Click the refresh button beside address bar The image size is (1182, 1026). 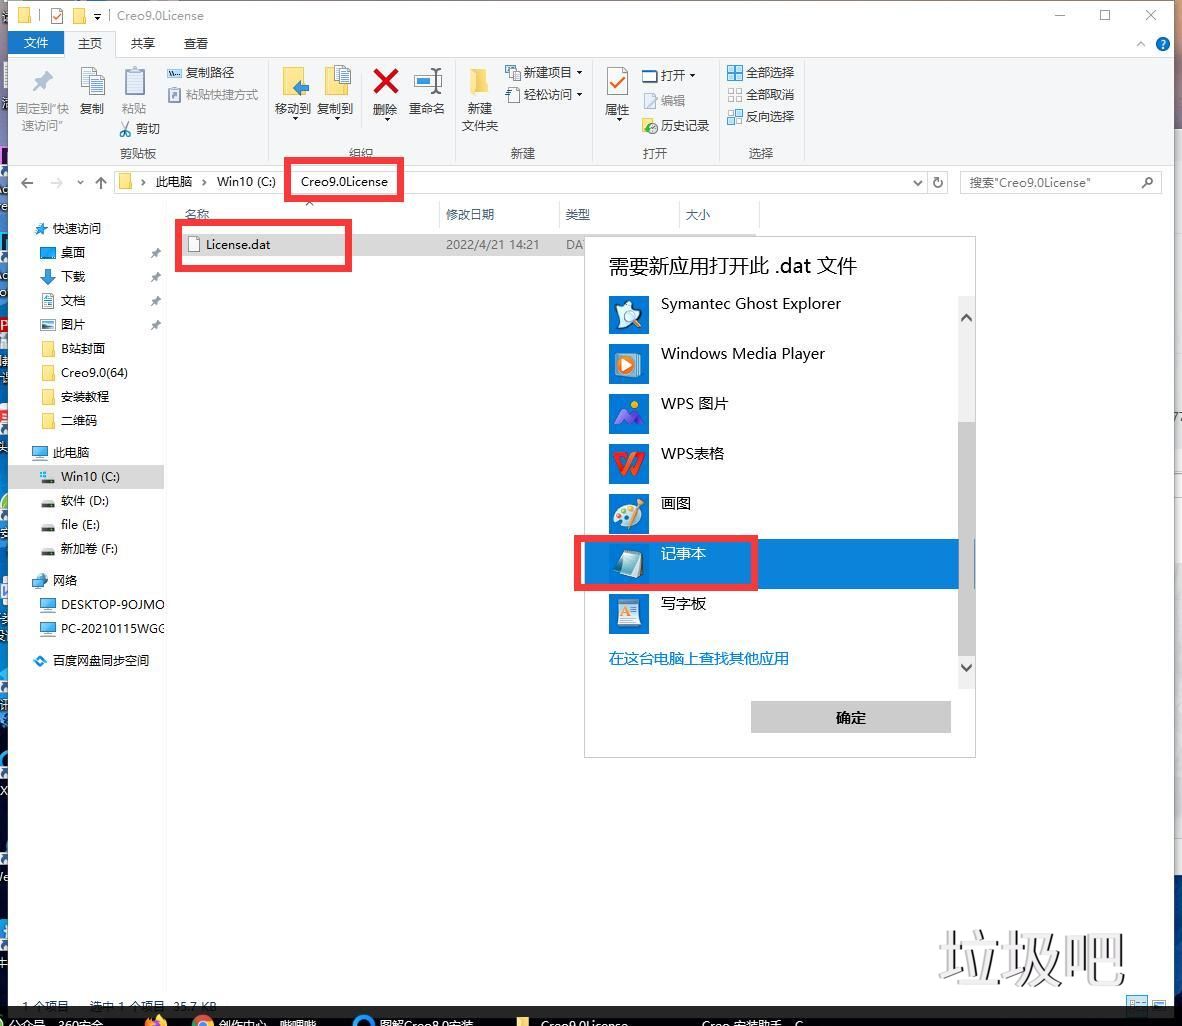[937, 182]
